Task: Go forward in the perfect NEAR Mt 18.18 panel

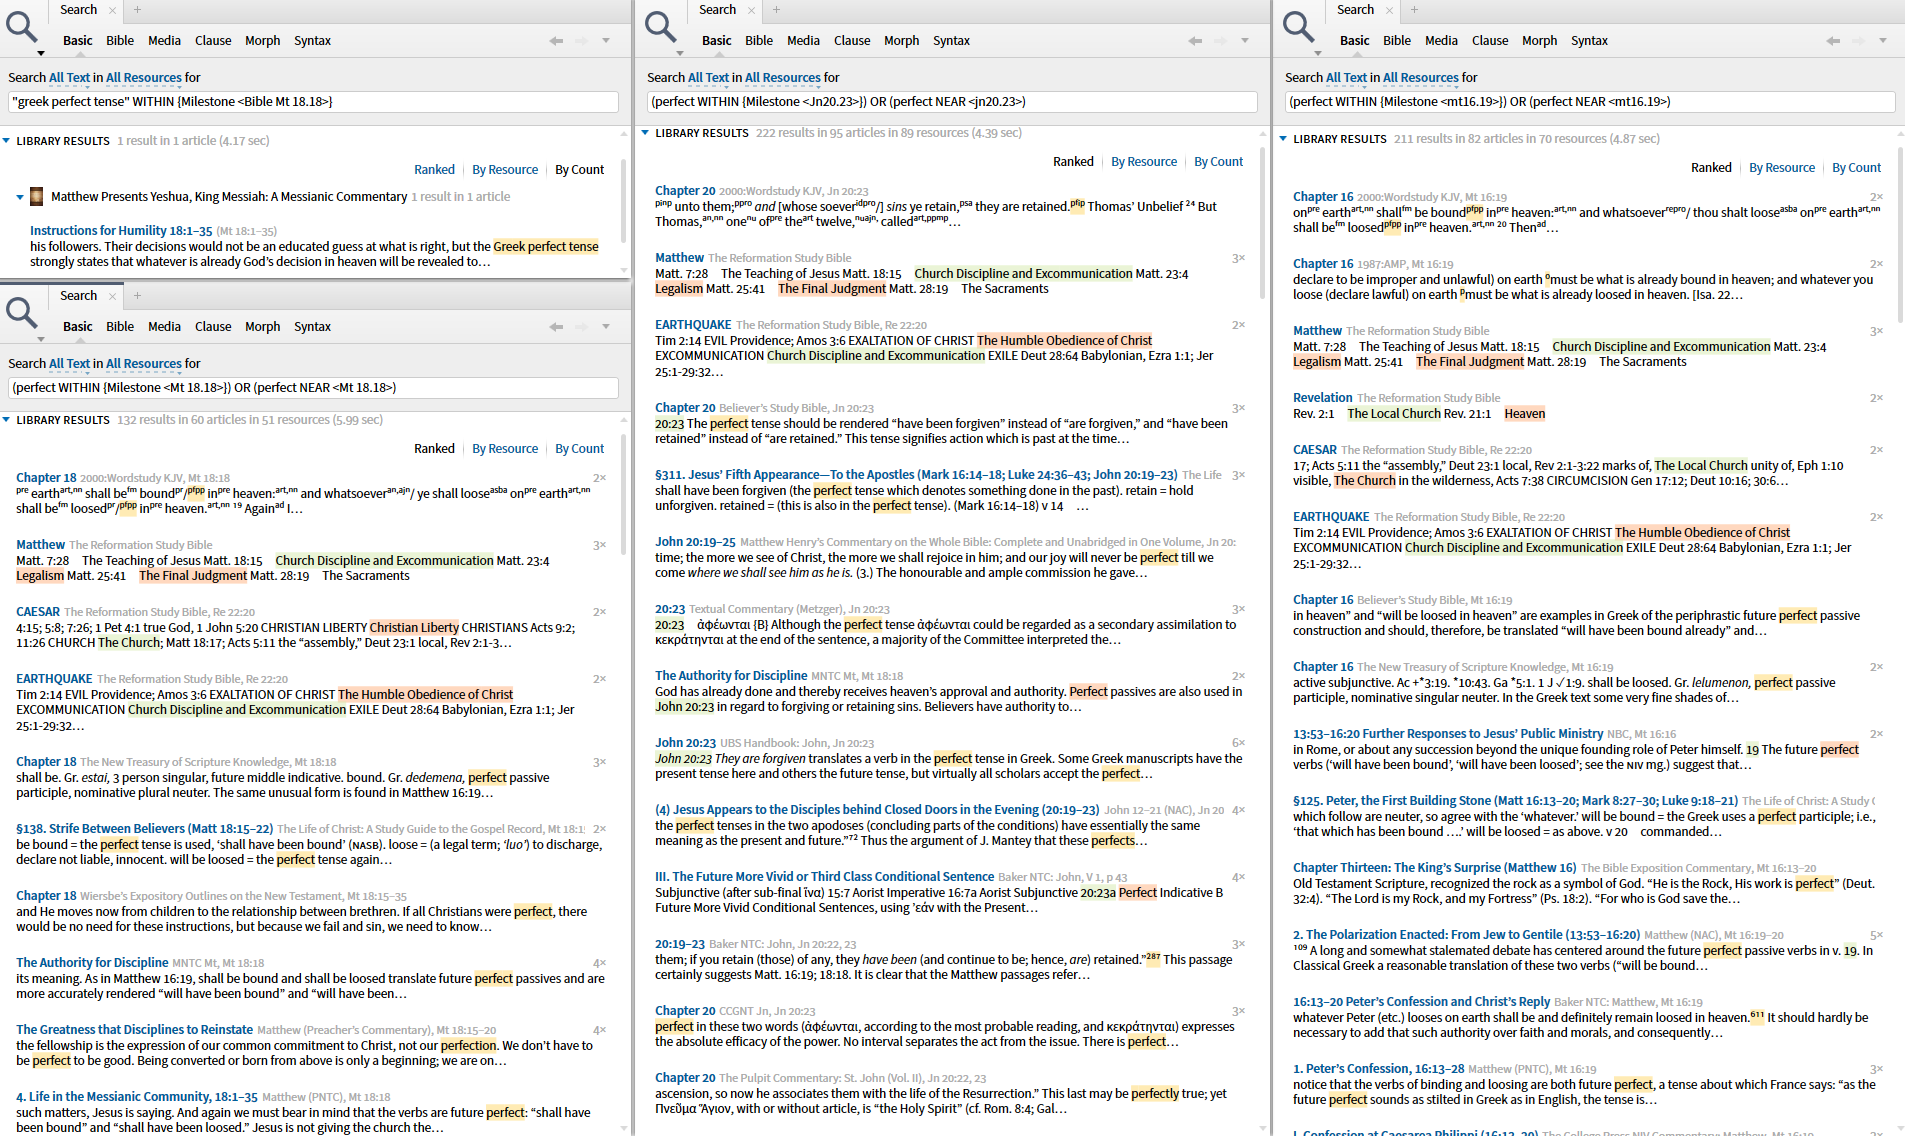Action: point(581,327)
